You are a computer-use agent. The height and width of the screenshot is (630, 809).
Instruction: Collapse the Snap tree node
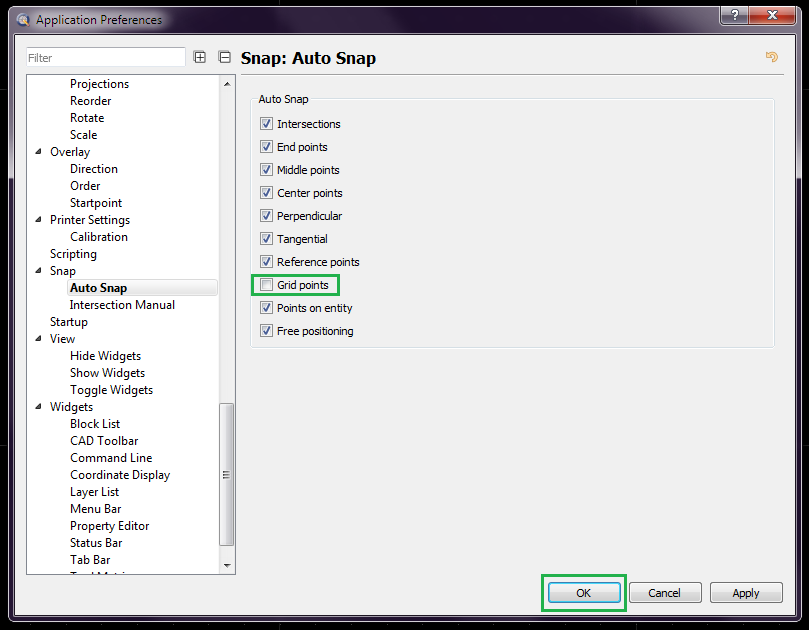point(41,271)
